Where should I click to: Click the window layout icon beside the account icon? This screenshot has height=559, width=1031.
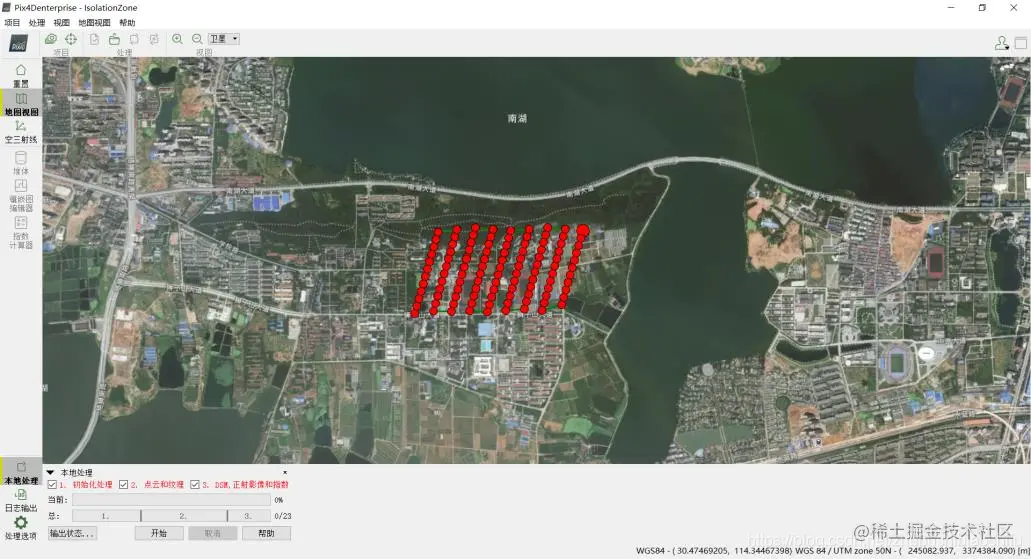(x=1020, y=43)
